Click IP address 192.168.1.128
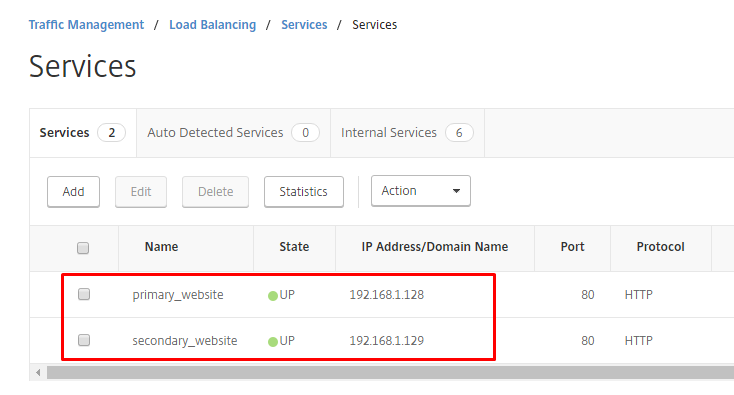The image size is (734, 395). click(387, 295)
